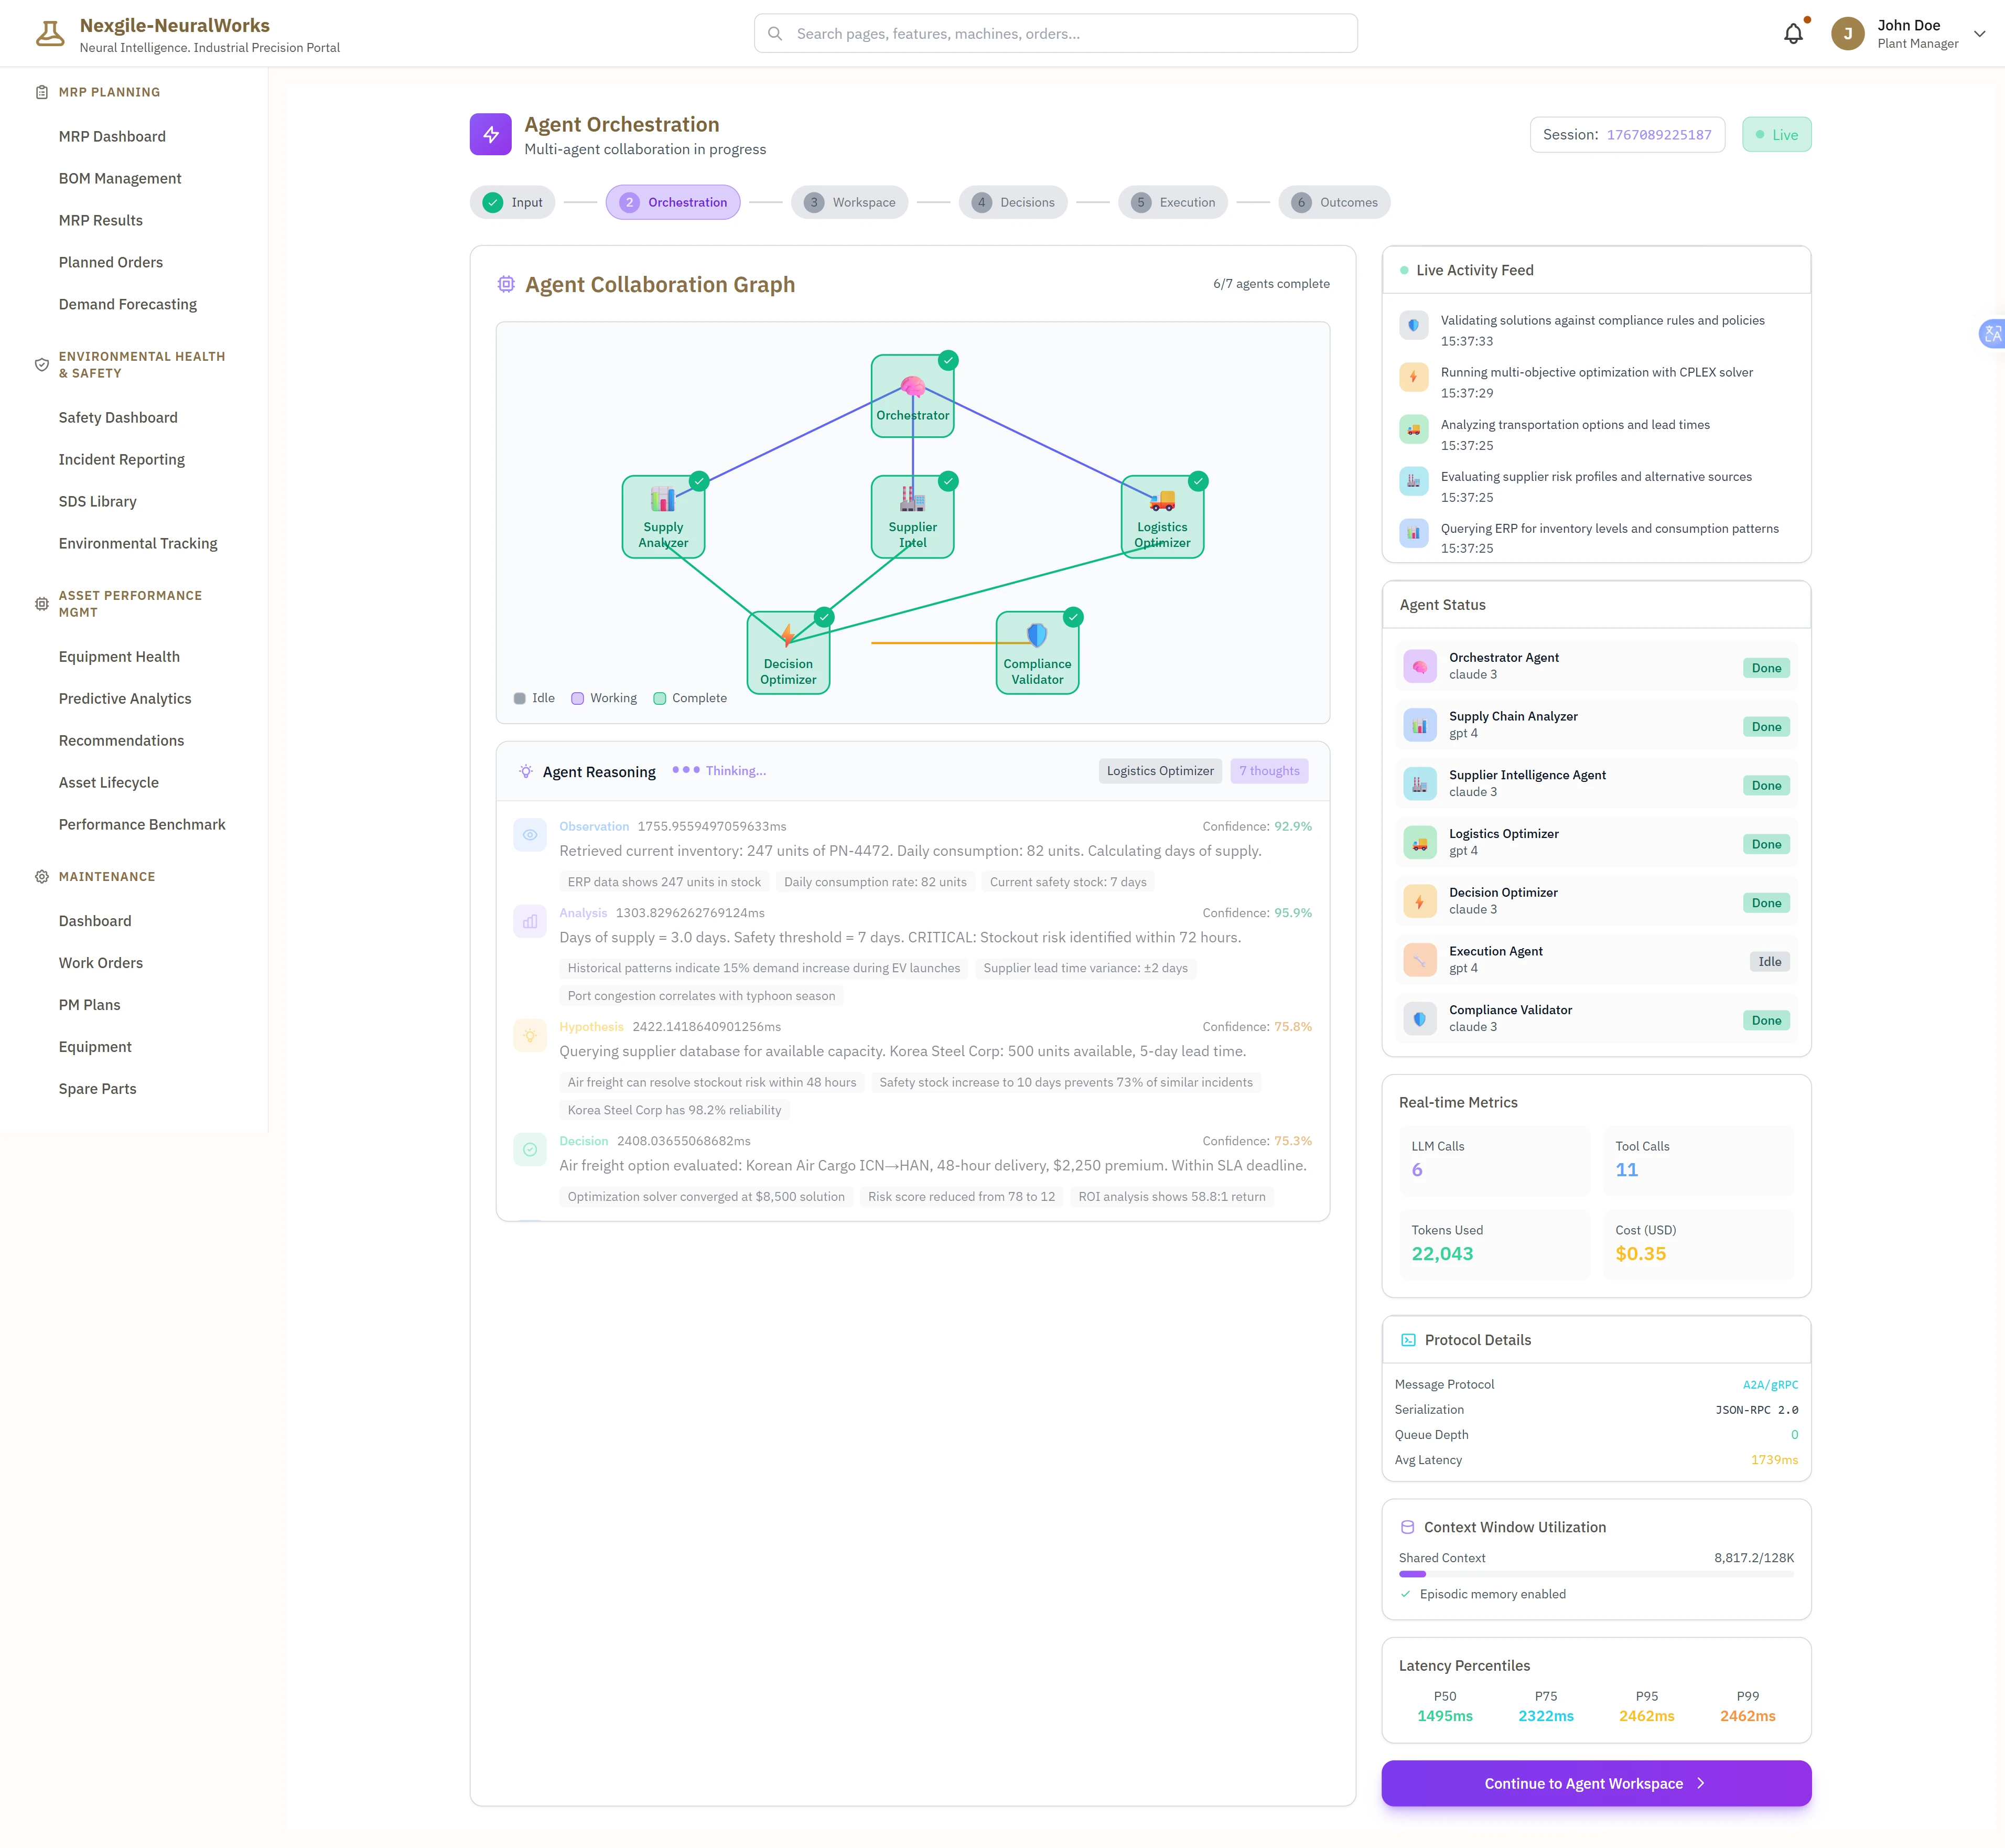Click the session ID 1767089225187 link
Screen dimensions: 2005x1848
(x=1659, y=135)
